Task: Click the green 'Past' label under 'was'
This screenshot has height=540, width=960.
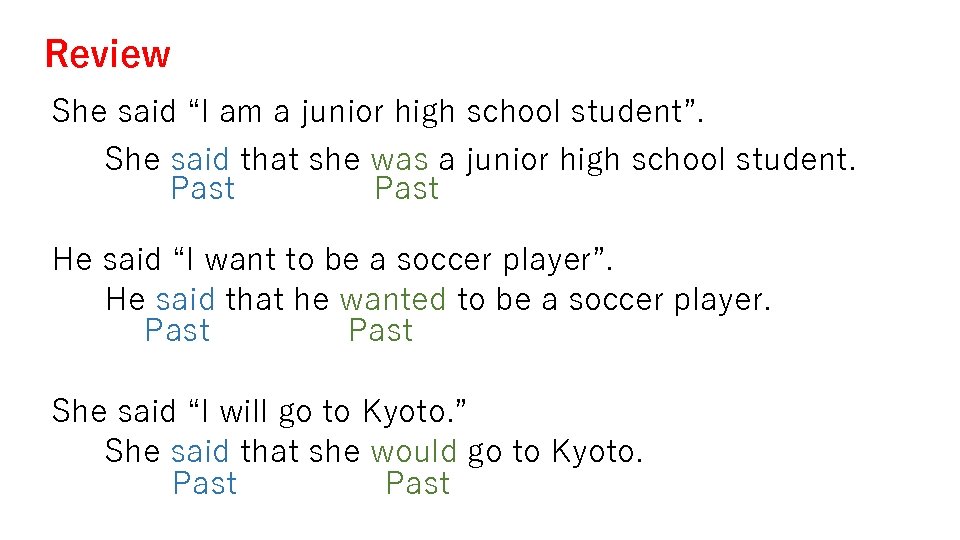Action: [407, 189]
